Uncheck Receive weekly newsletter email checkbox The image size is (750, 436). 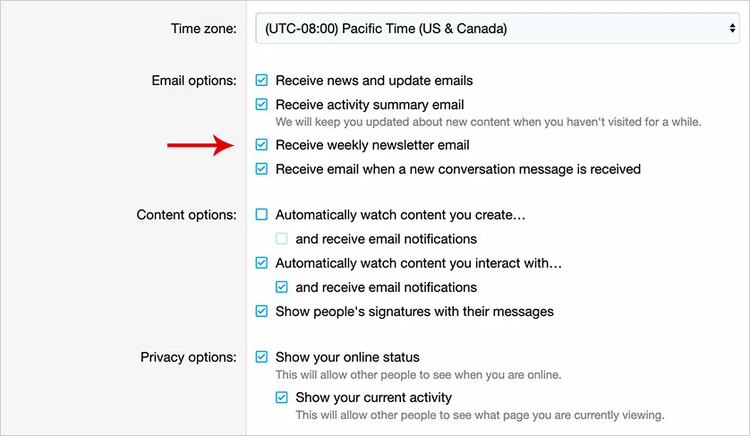262,145
